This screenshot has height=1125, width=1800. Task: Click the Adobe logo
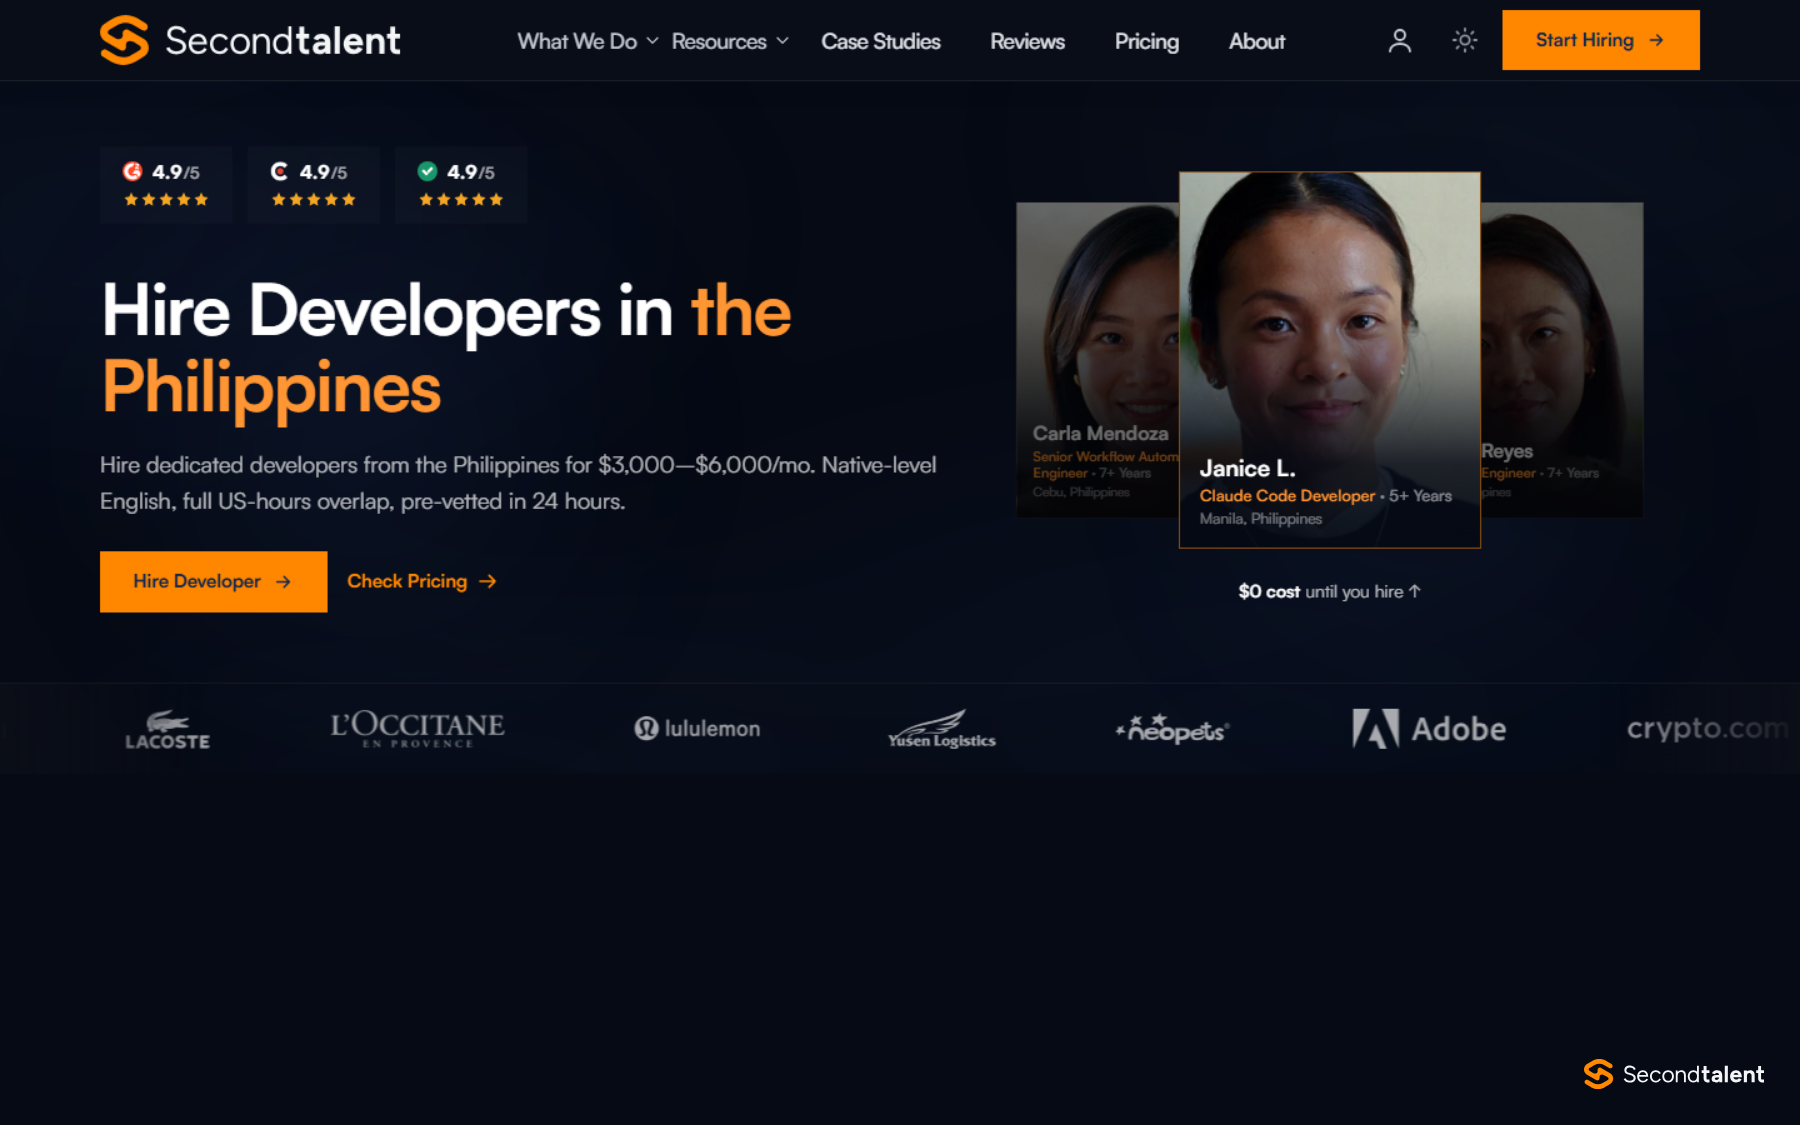(x=1429, y=729)
